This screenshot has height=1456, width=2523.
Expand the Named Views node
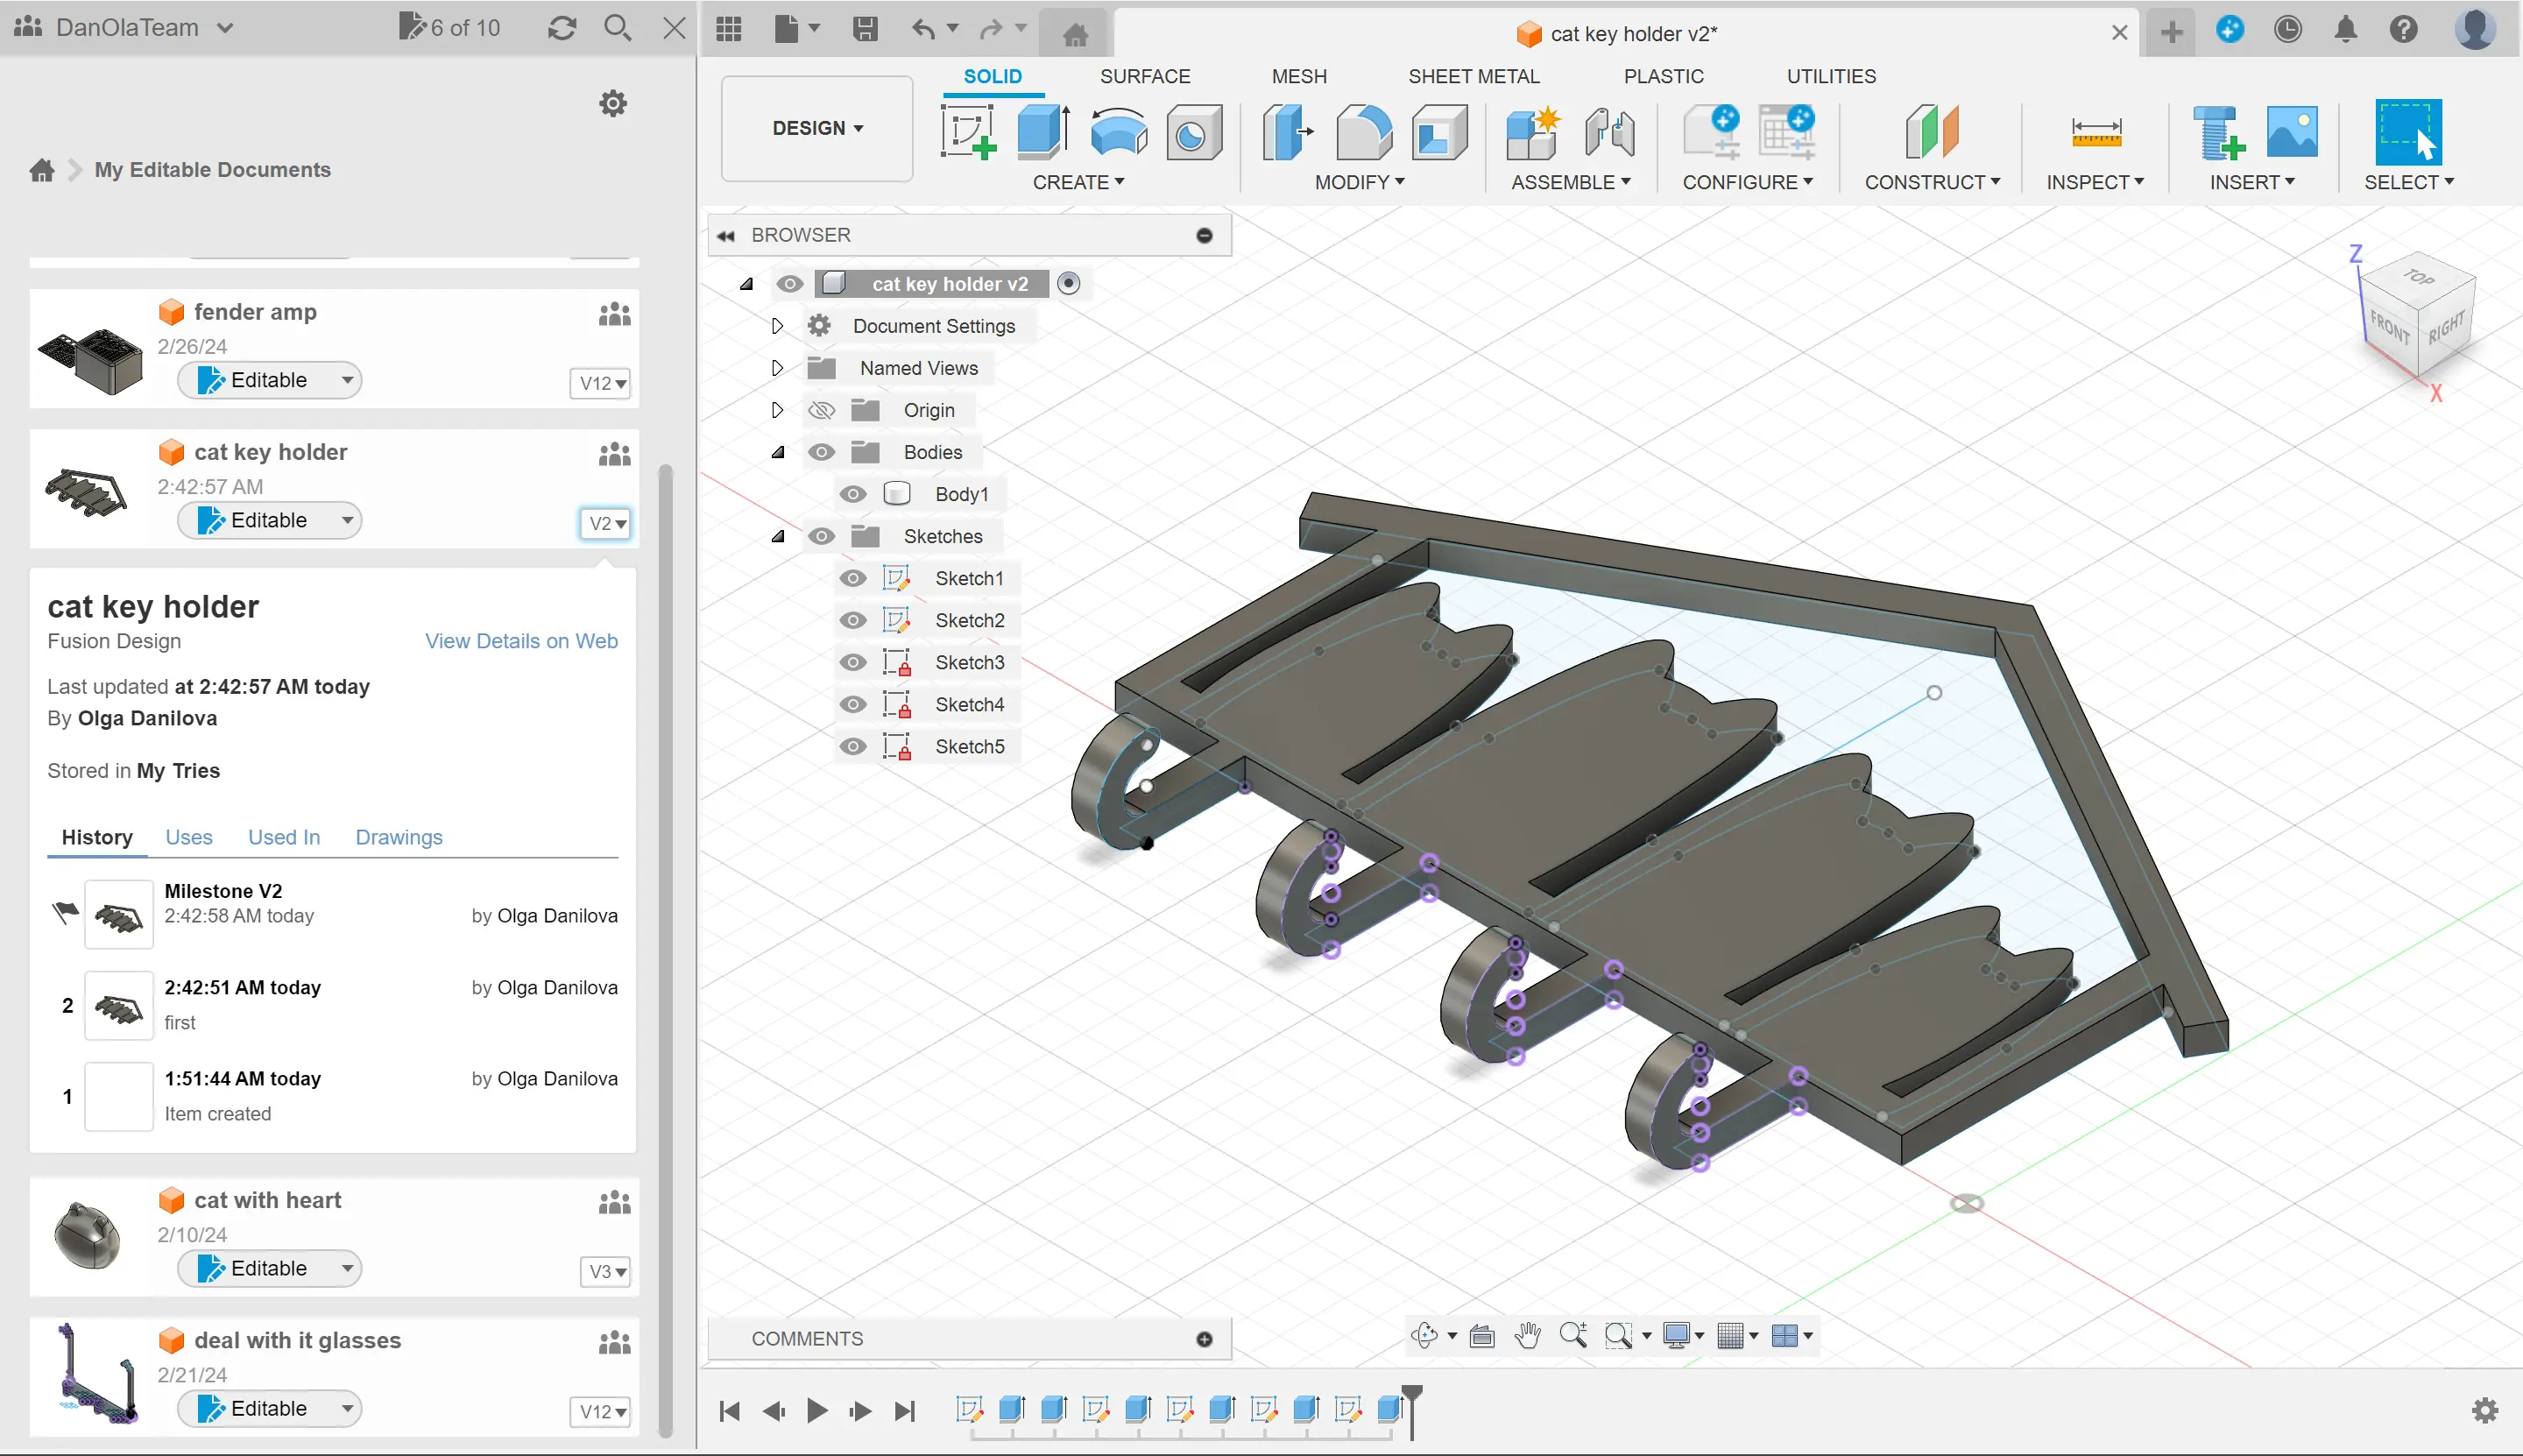pos(777,368)
